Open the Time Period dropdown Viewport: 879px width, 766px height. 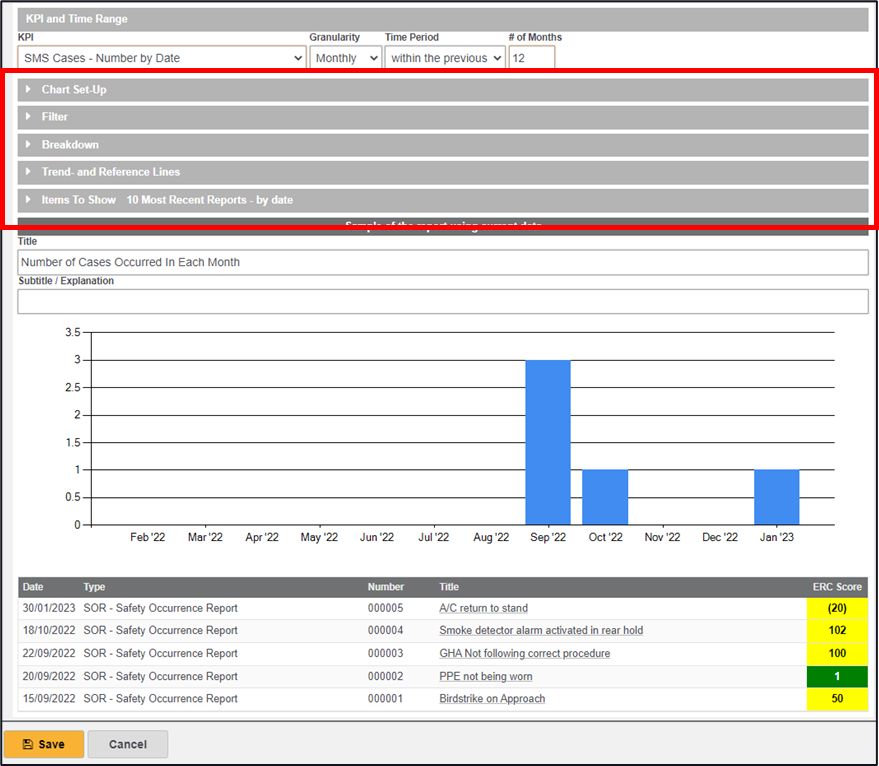445,58
